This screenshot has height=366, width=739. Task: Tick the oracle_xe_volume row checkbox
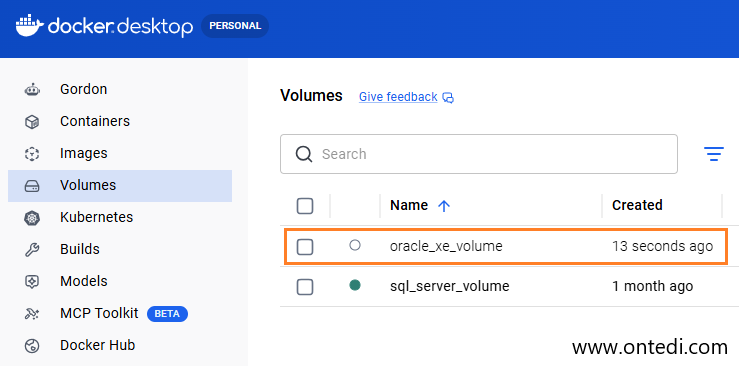click(x=305, y=246)
